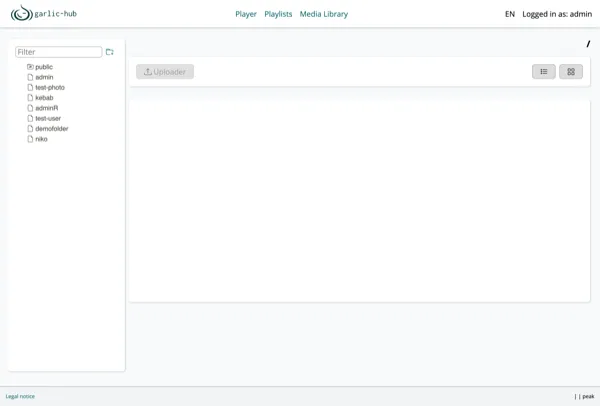Click the demofolder folder icon
Viewport: 600px width, 406px height.
point(30,129)
